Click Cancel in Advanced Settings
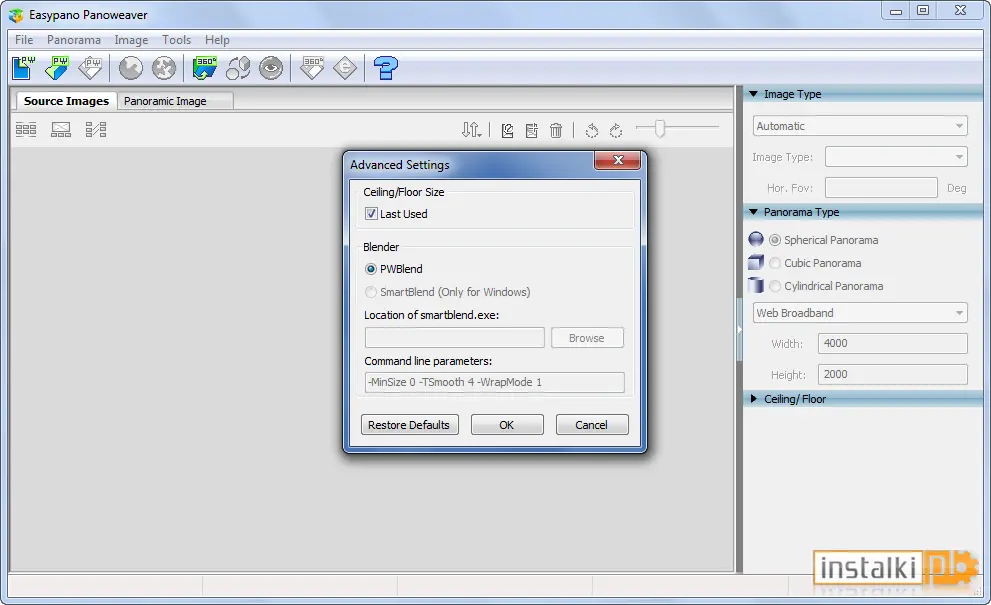The image size is (991, 605). [592, 425]
